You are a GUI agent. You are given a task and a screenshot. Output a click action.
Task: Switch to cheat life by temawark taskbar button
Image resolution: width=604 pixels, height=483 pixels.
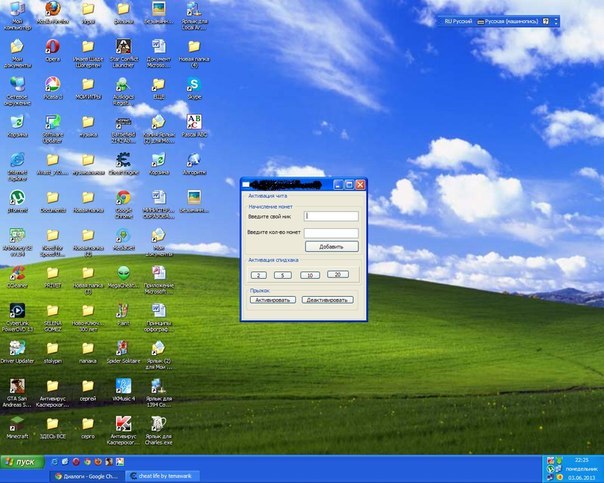coord(163,476)
